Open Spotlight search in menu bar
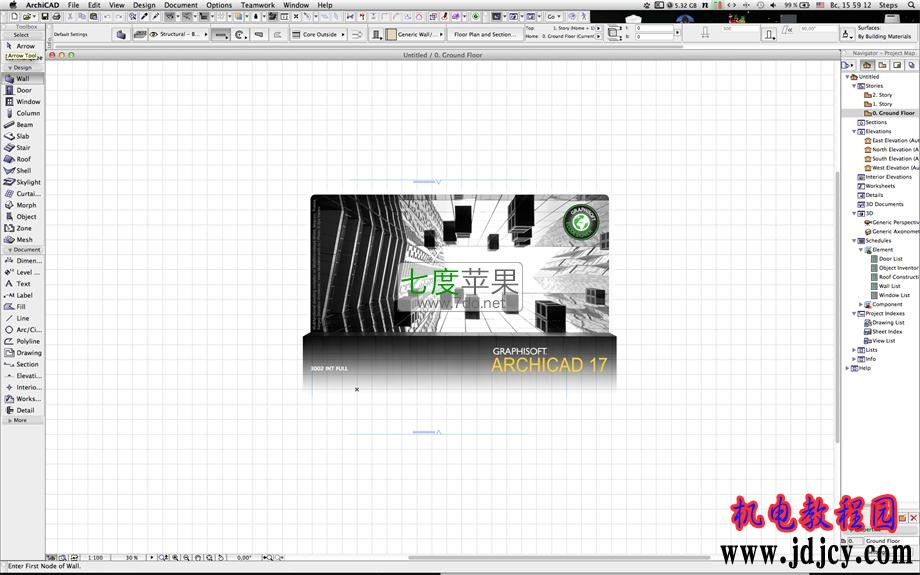 912,5
